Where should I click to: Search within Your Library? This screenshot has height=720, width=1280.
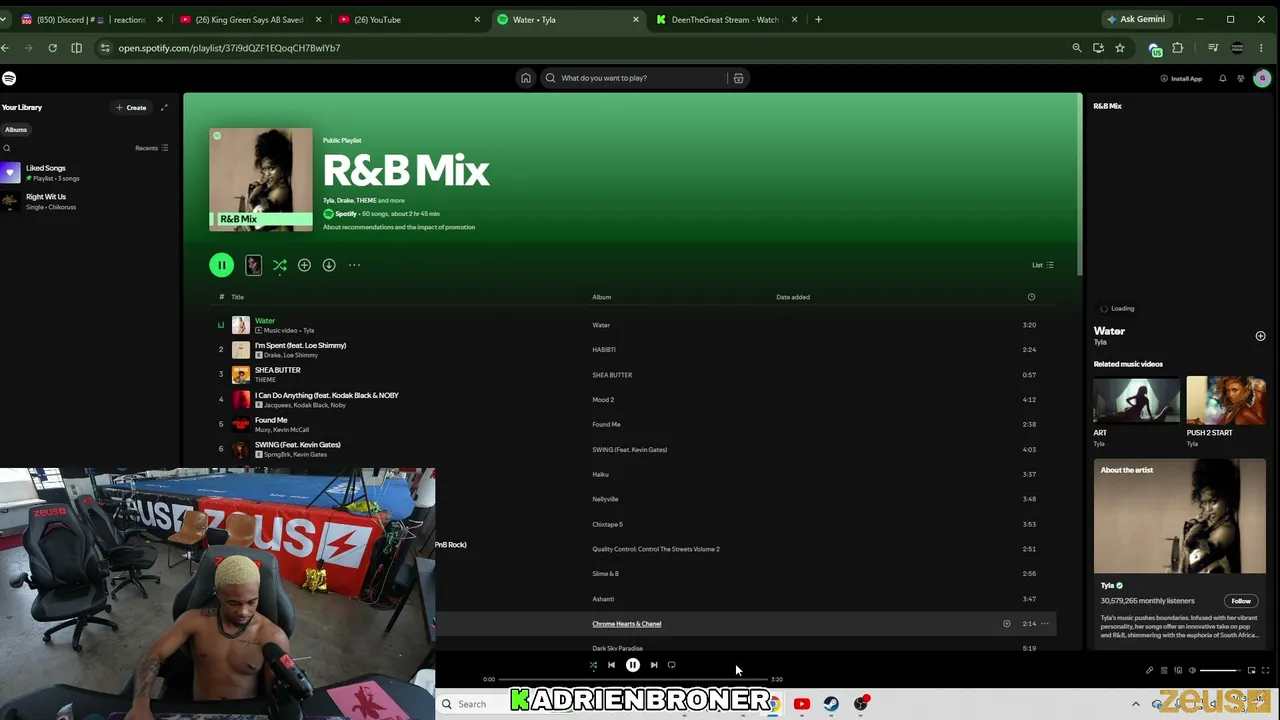[x=7, y=148]
